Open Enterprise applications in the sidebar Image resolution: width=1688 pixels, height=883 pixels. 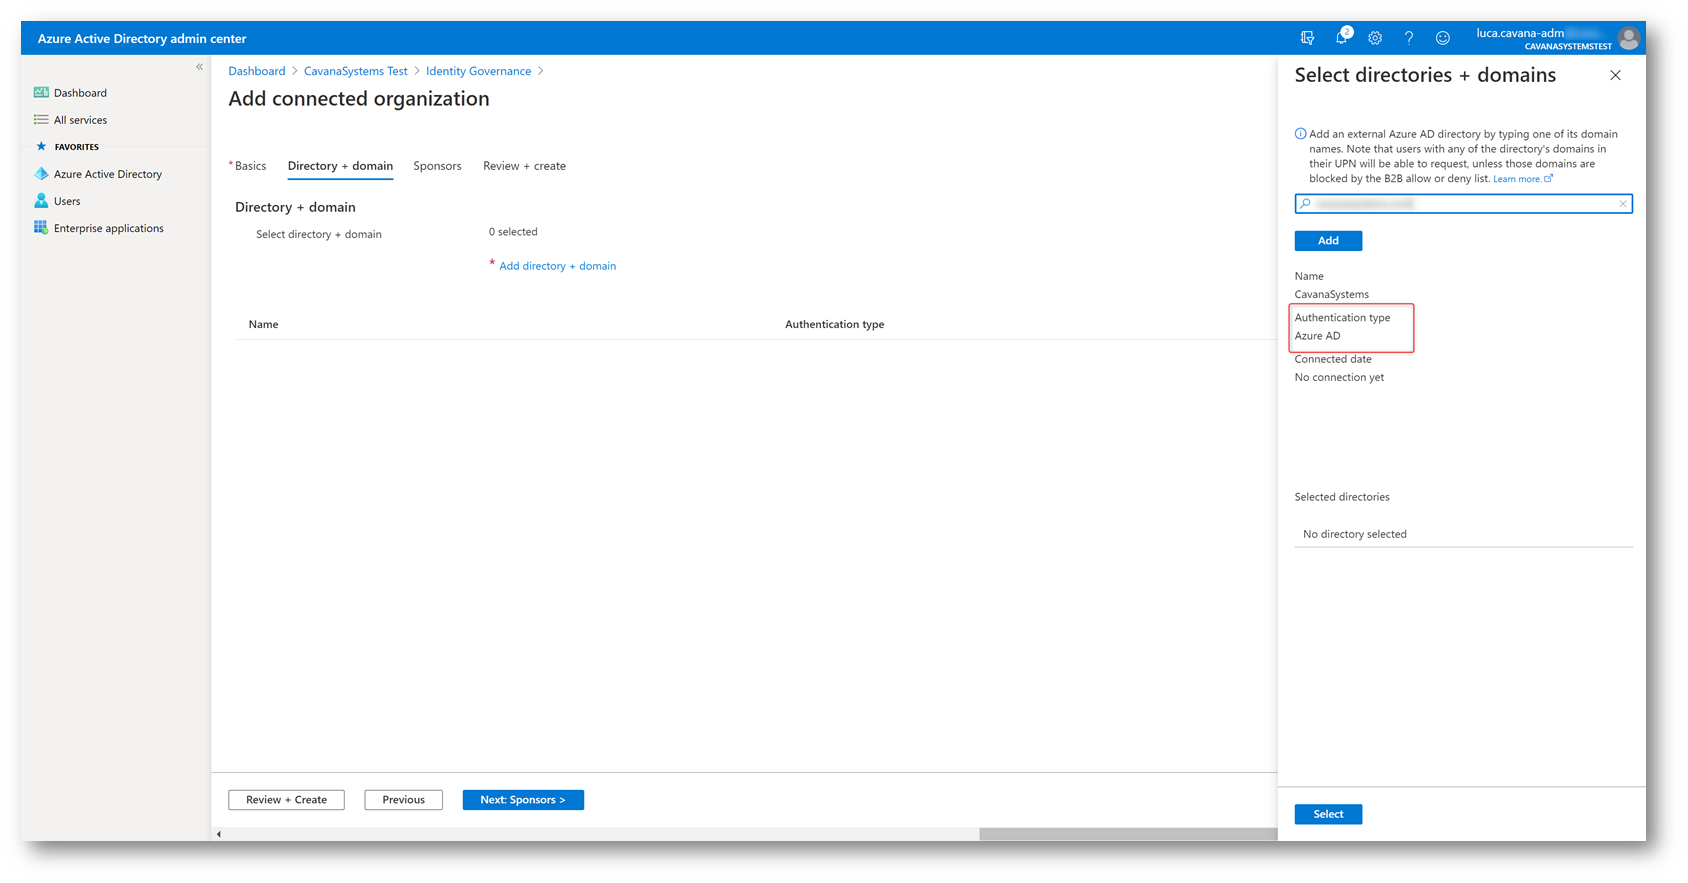tap(109, 228)
